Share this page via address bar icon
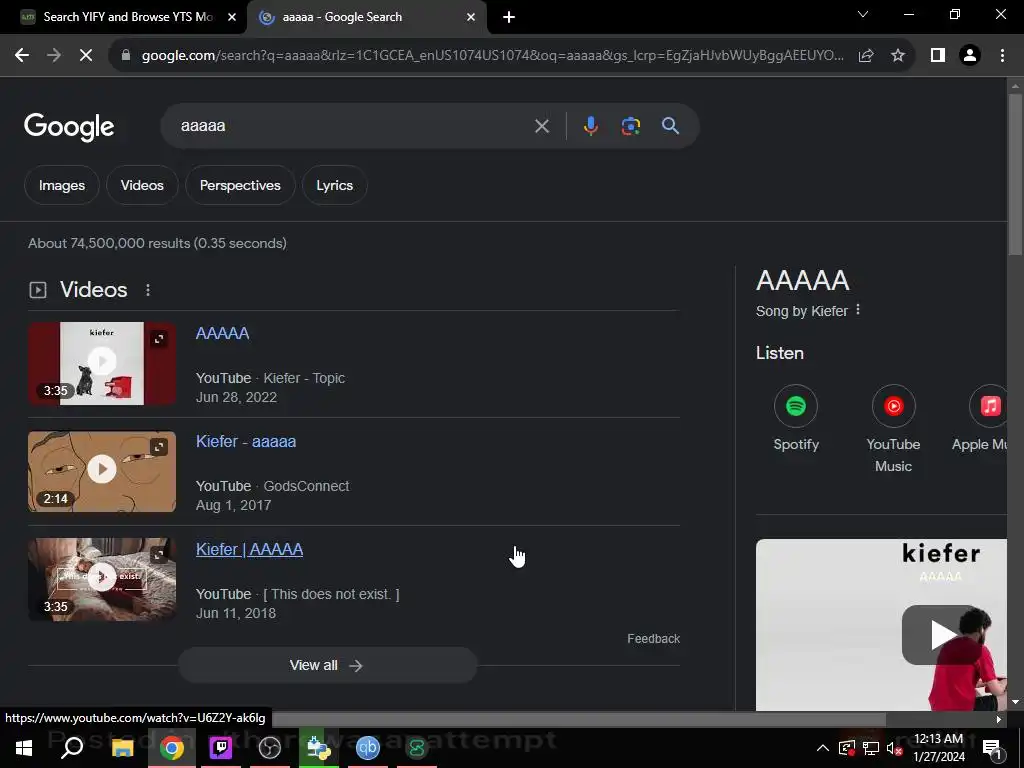Viewport: 1024px width, 768px height. [x=866, y=56]
